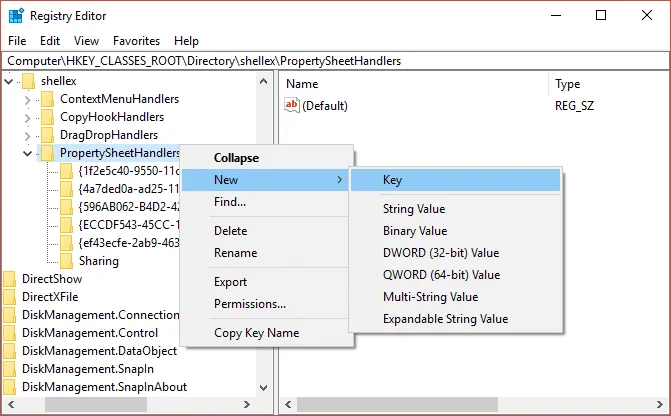
Task: Click the {ECCDF543-45CC key folder icon
Action: pyautogui.click(x=66, y=225)
